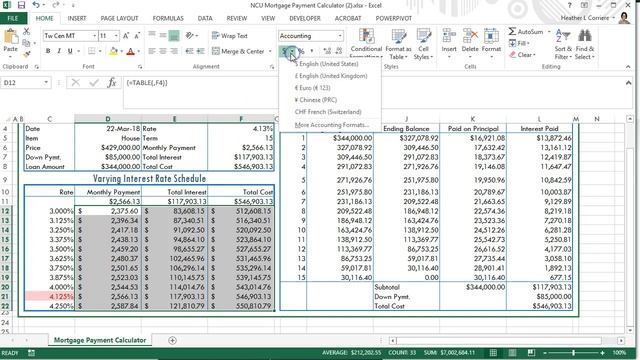Viewport: 640px width, 360px height.
Task: Increase font size with the larger A icon
Action: tap(126, 36)
